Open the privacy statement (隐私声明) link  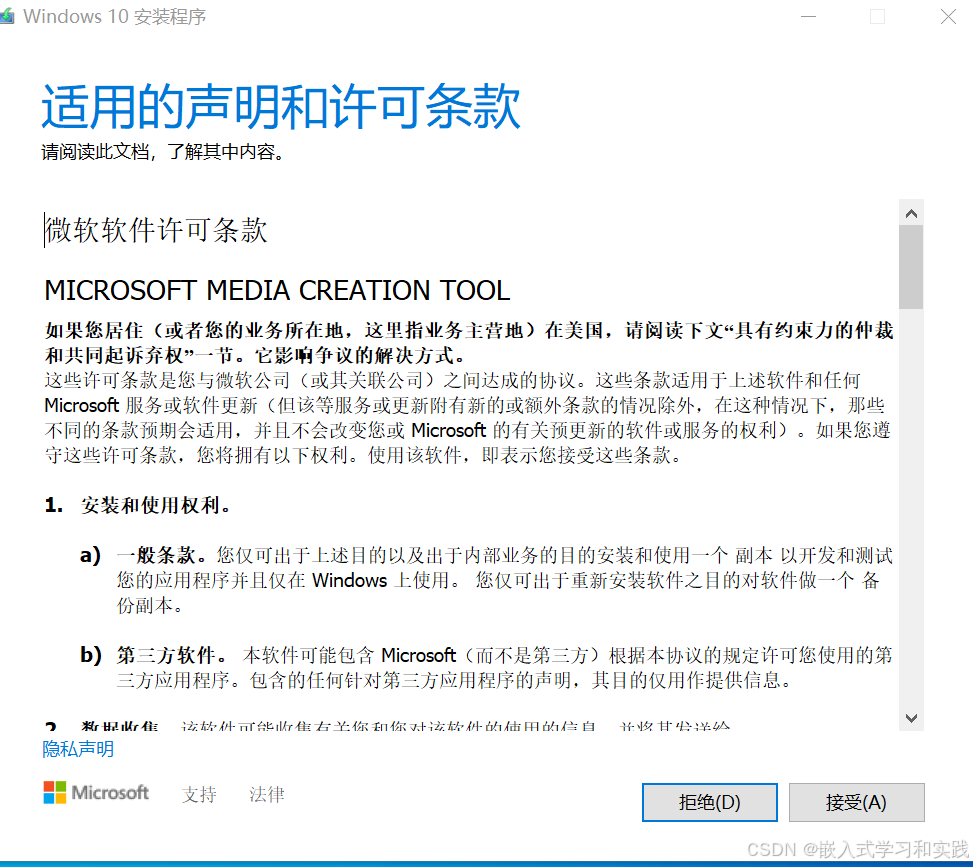[78, 749]
